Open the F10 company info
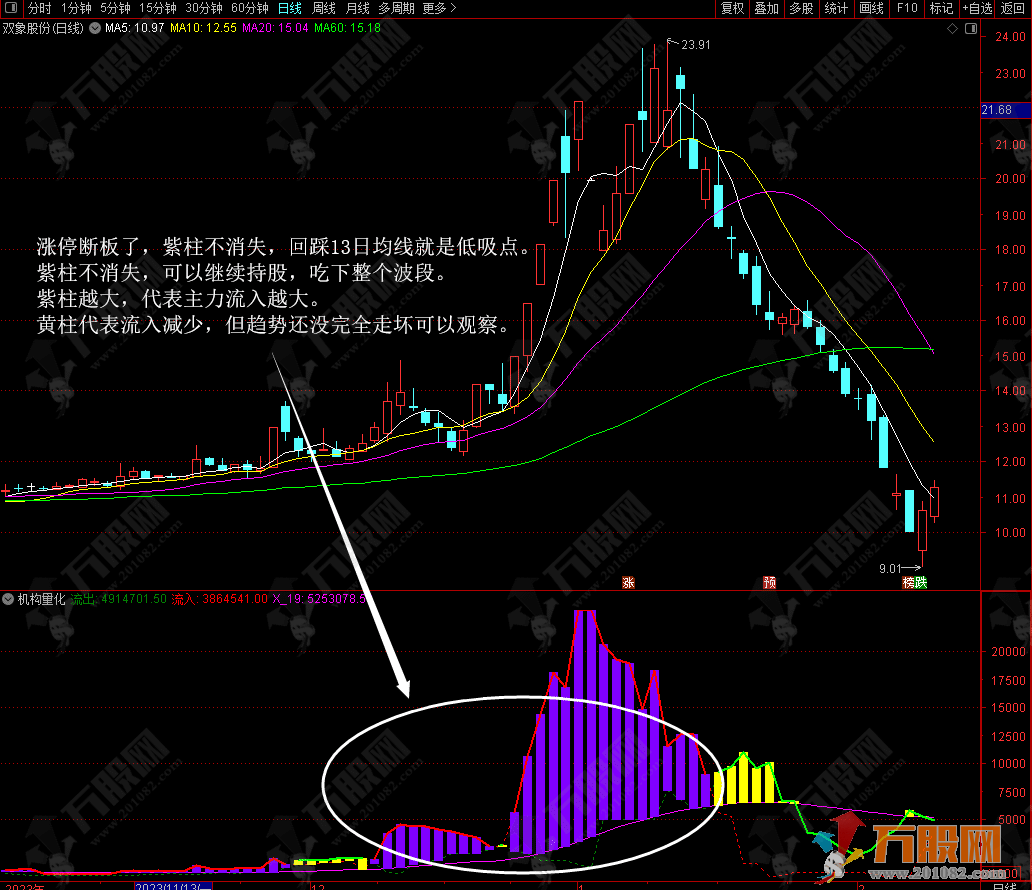 click(907, 8)
